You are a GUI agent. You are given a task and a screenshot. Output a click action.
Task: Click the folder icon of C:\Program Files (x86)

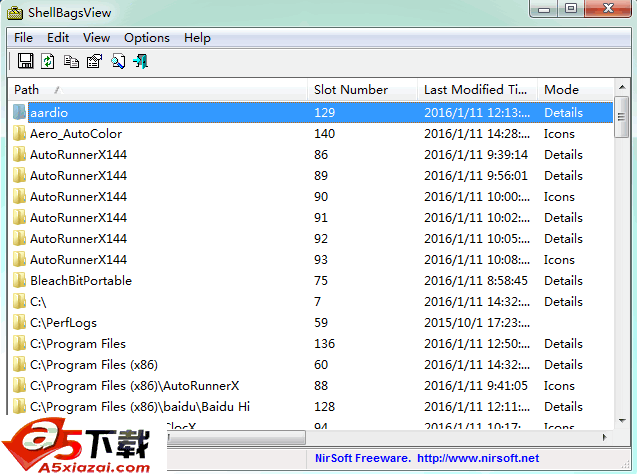click(x=19, y=364)
